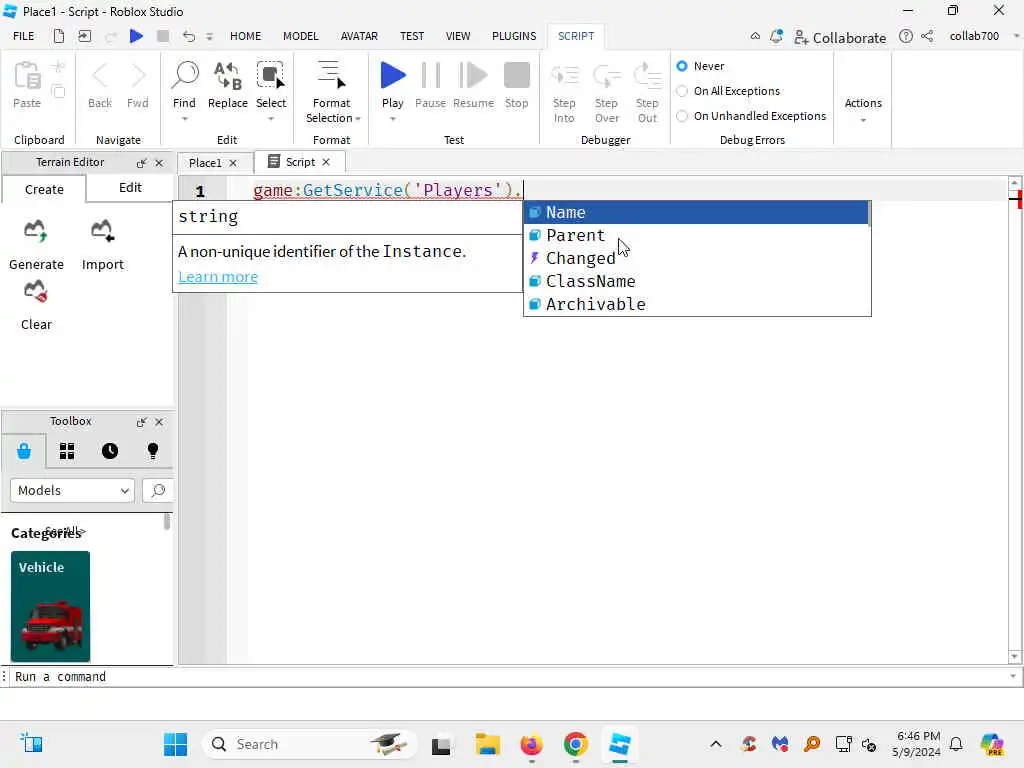Click the Share icon next to help
1024x768 pixels.
(x=927, y=36)
